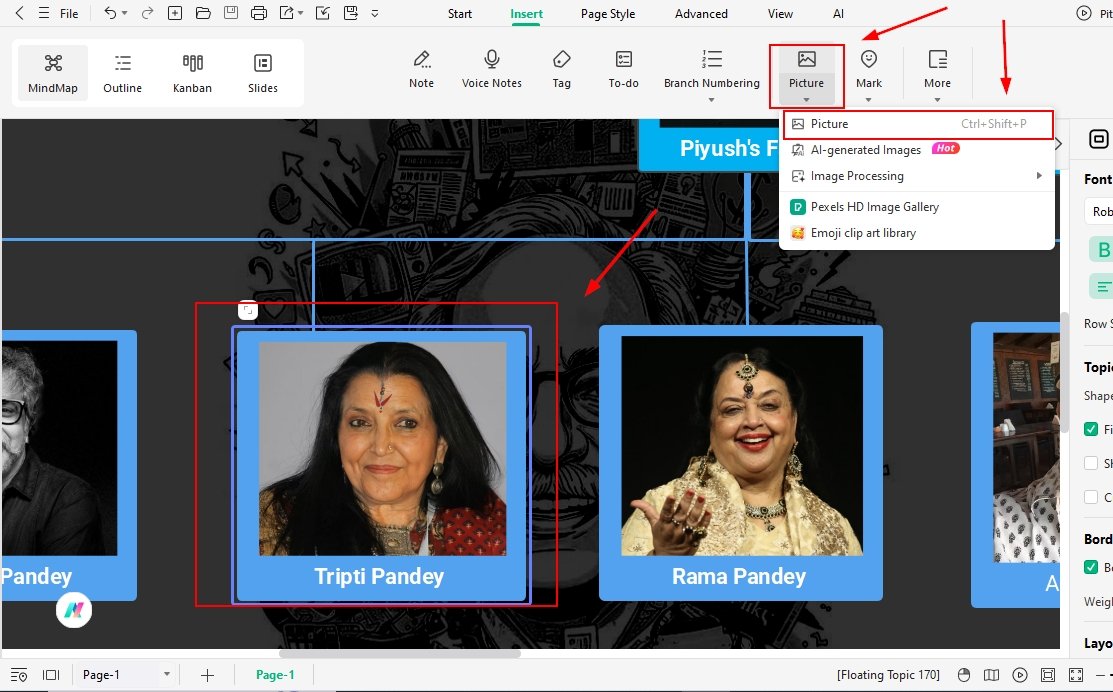Click fit-to-window icon in status bar
1113x692 pixels.
pos(1048,675)
